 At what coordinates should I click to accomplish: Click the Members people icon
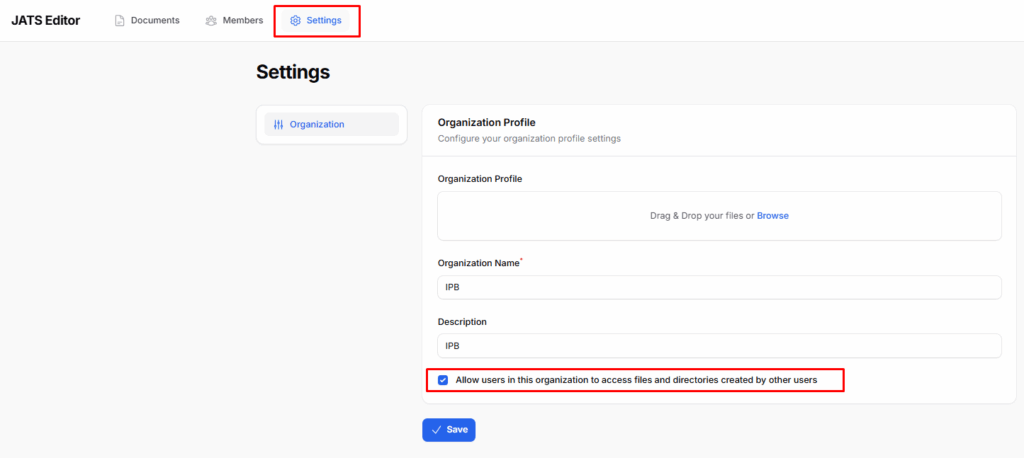(211, 21)
